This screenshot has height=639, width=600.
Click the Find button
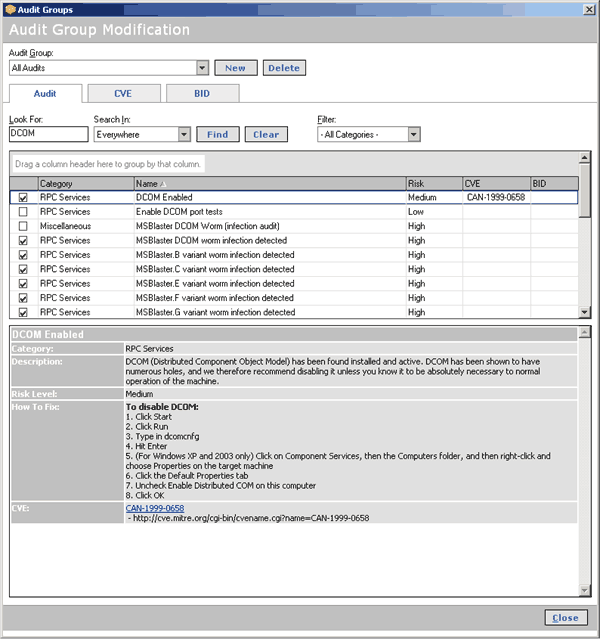coord(217,134)
